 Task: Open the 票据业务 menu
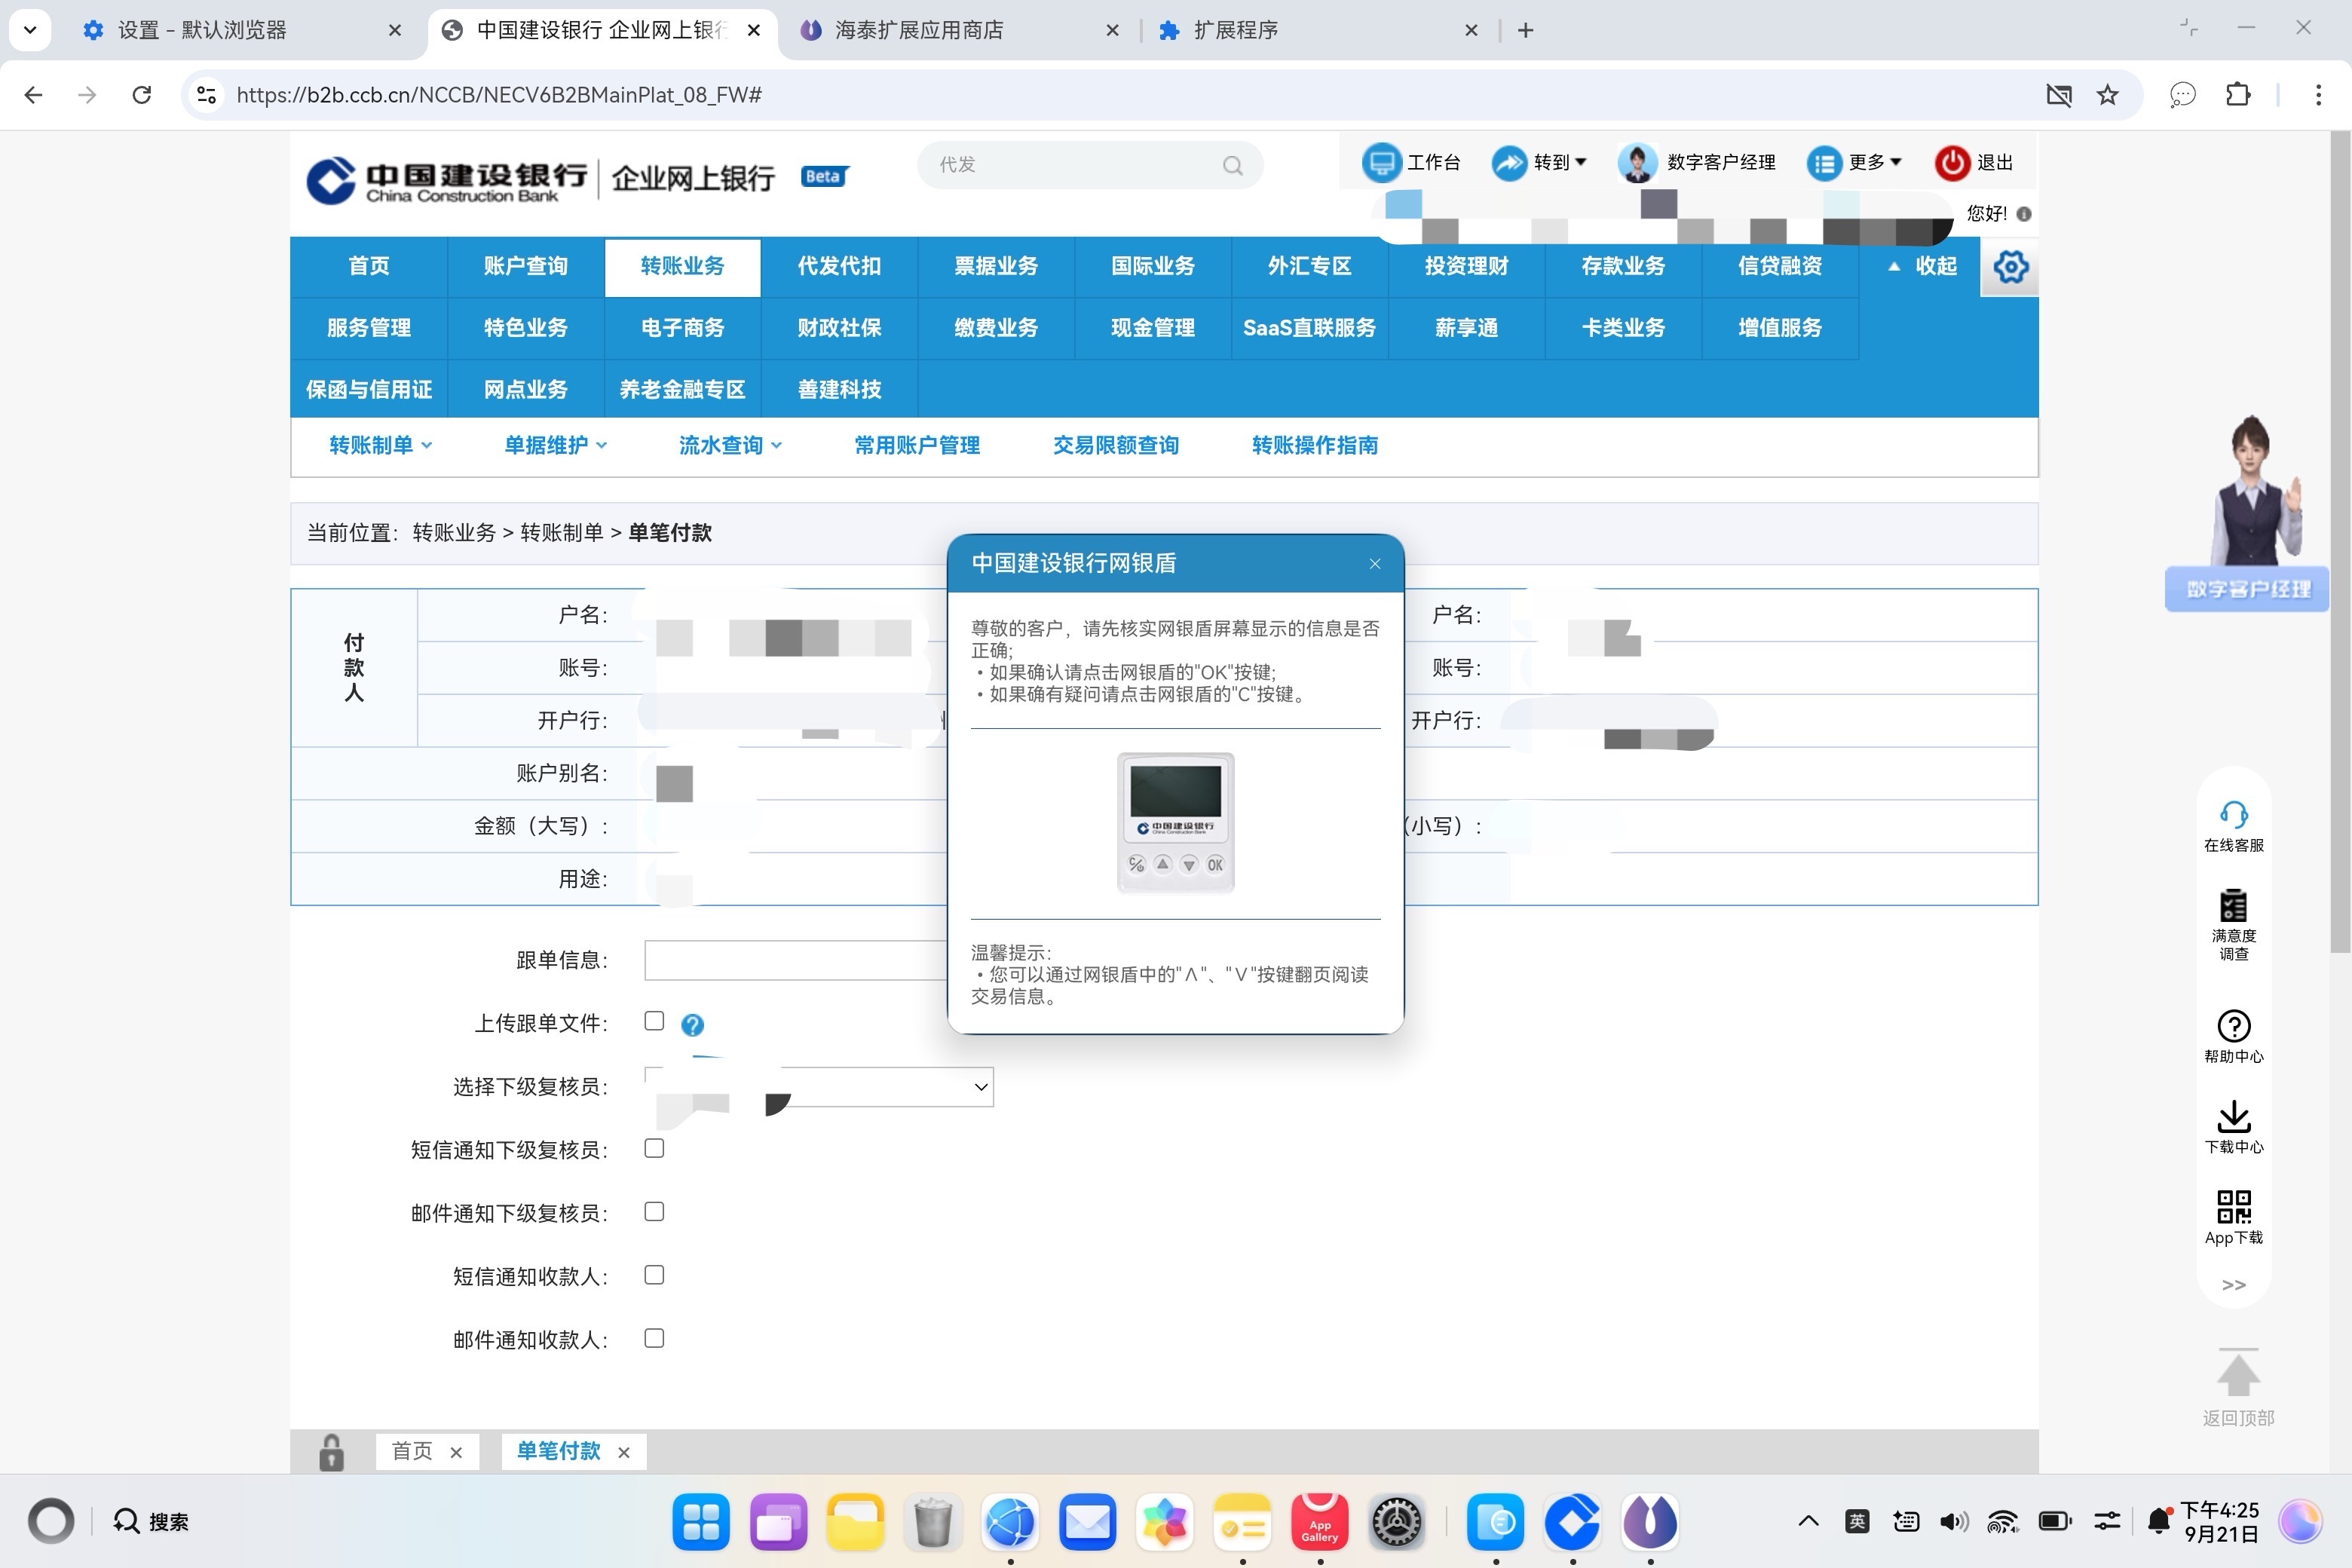pos(996,267)
